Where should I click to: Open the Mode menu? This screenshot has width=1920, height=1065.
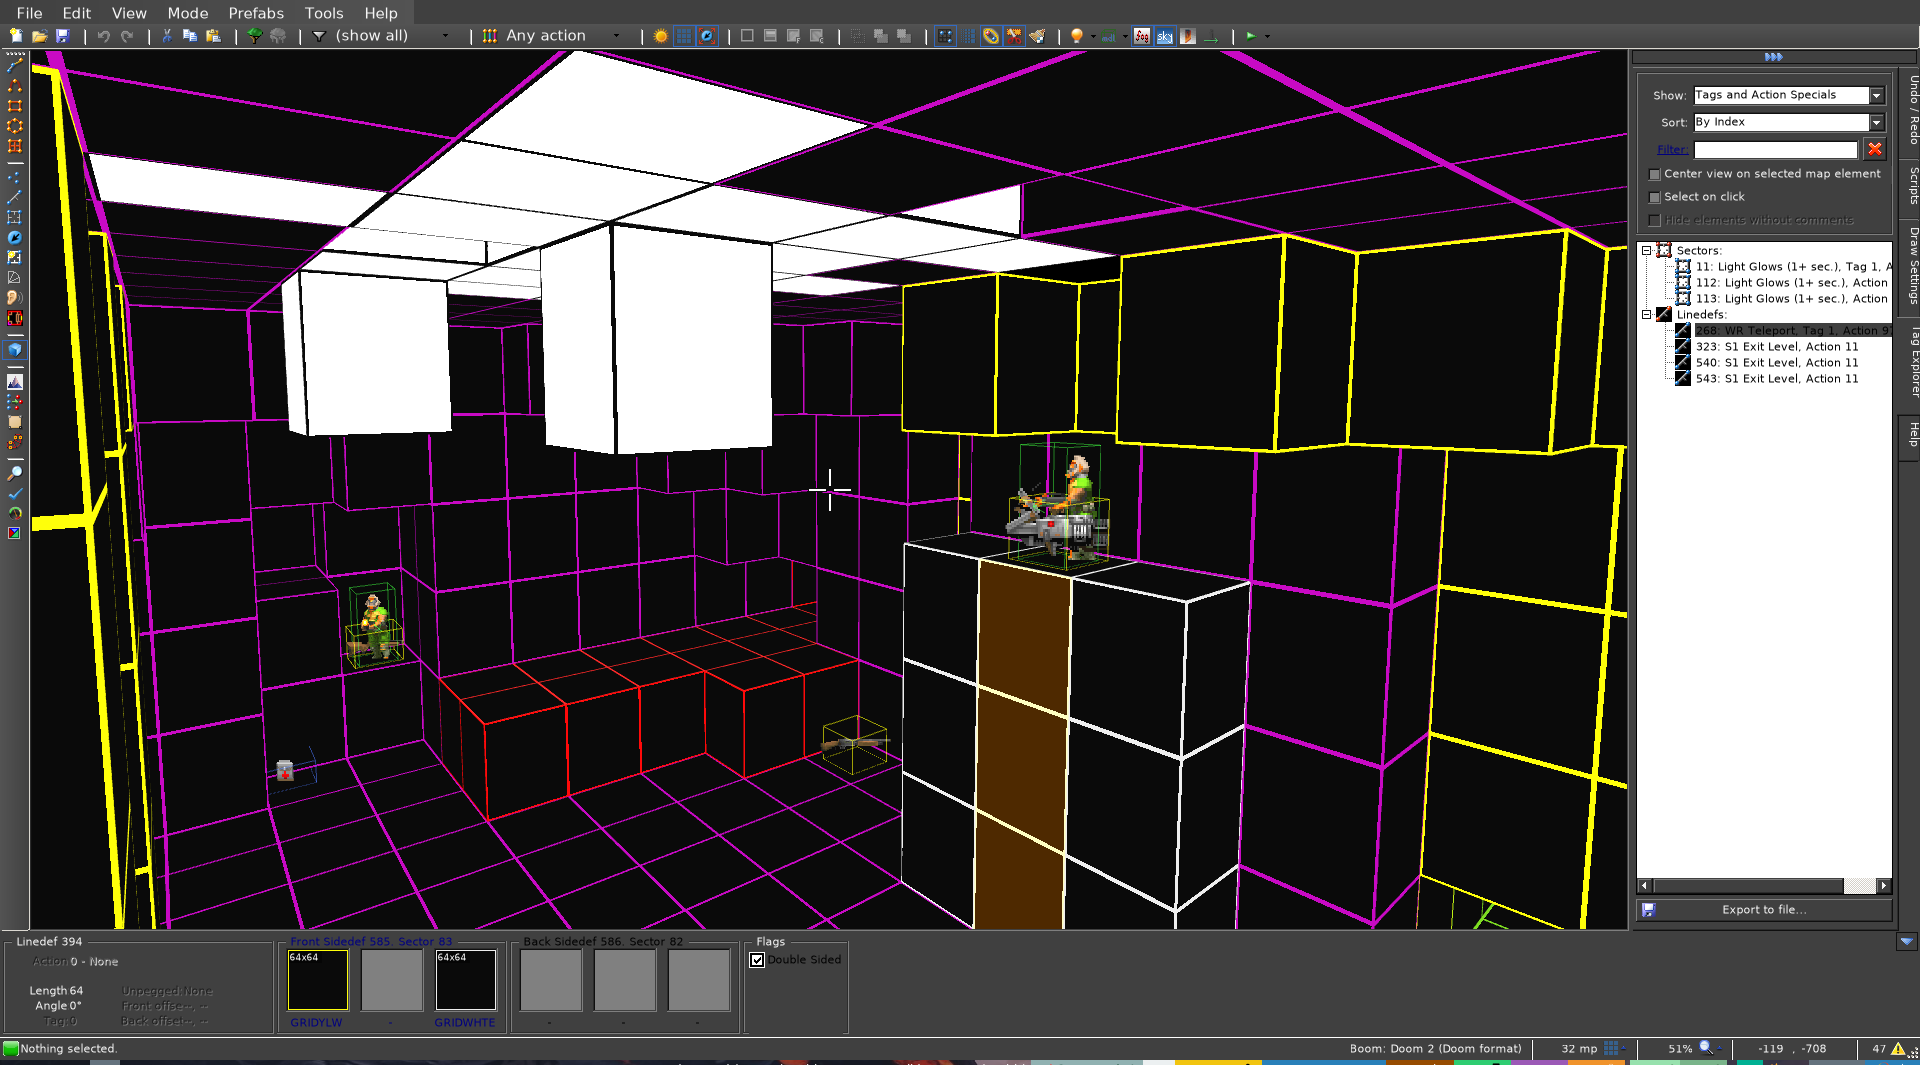click(188, 13)
